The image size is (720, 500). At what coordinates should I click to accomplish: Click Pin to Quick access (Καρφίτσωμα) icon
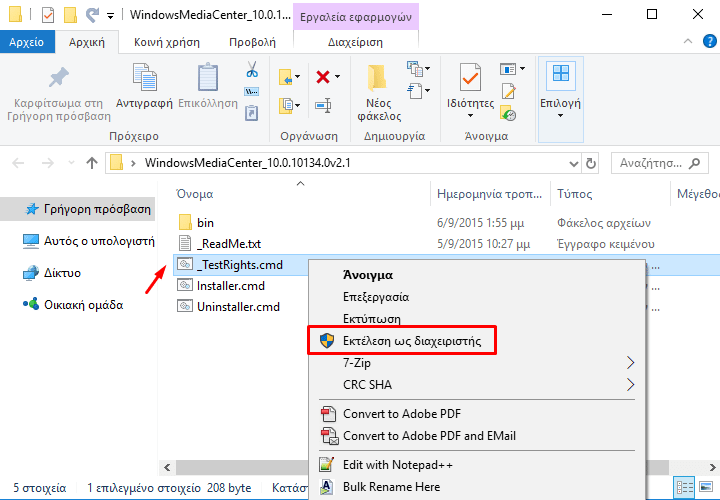tap(59, 78)
